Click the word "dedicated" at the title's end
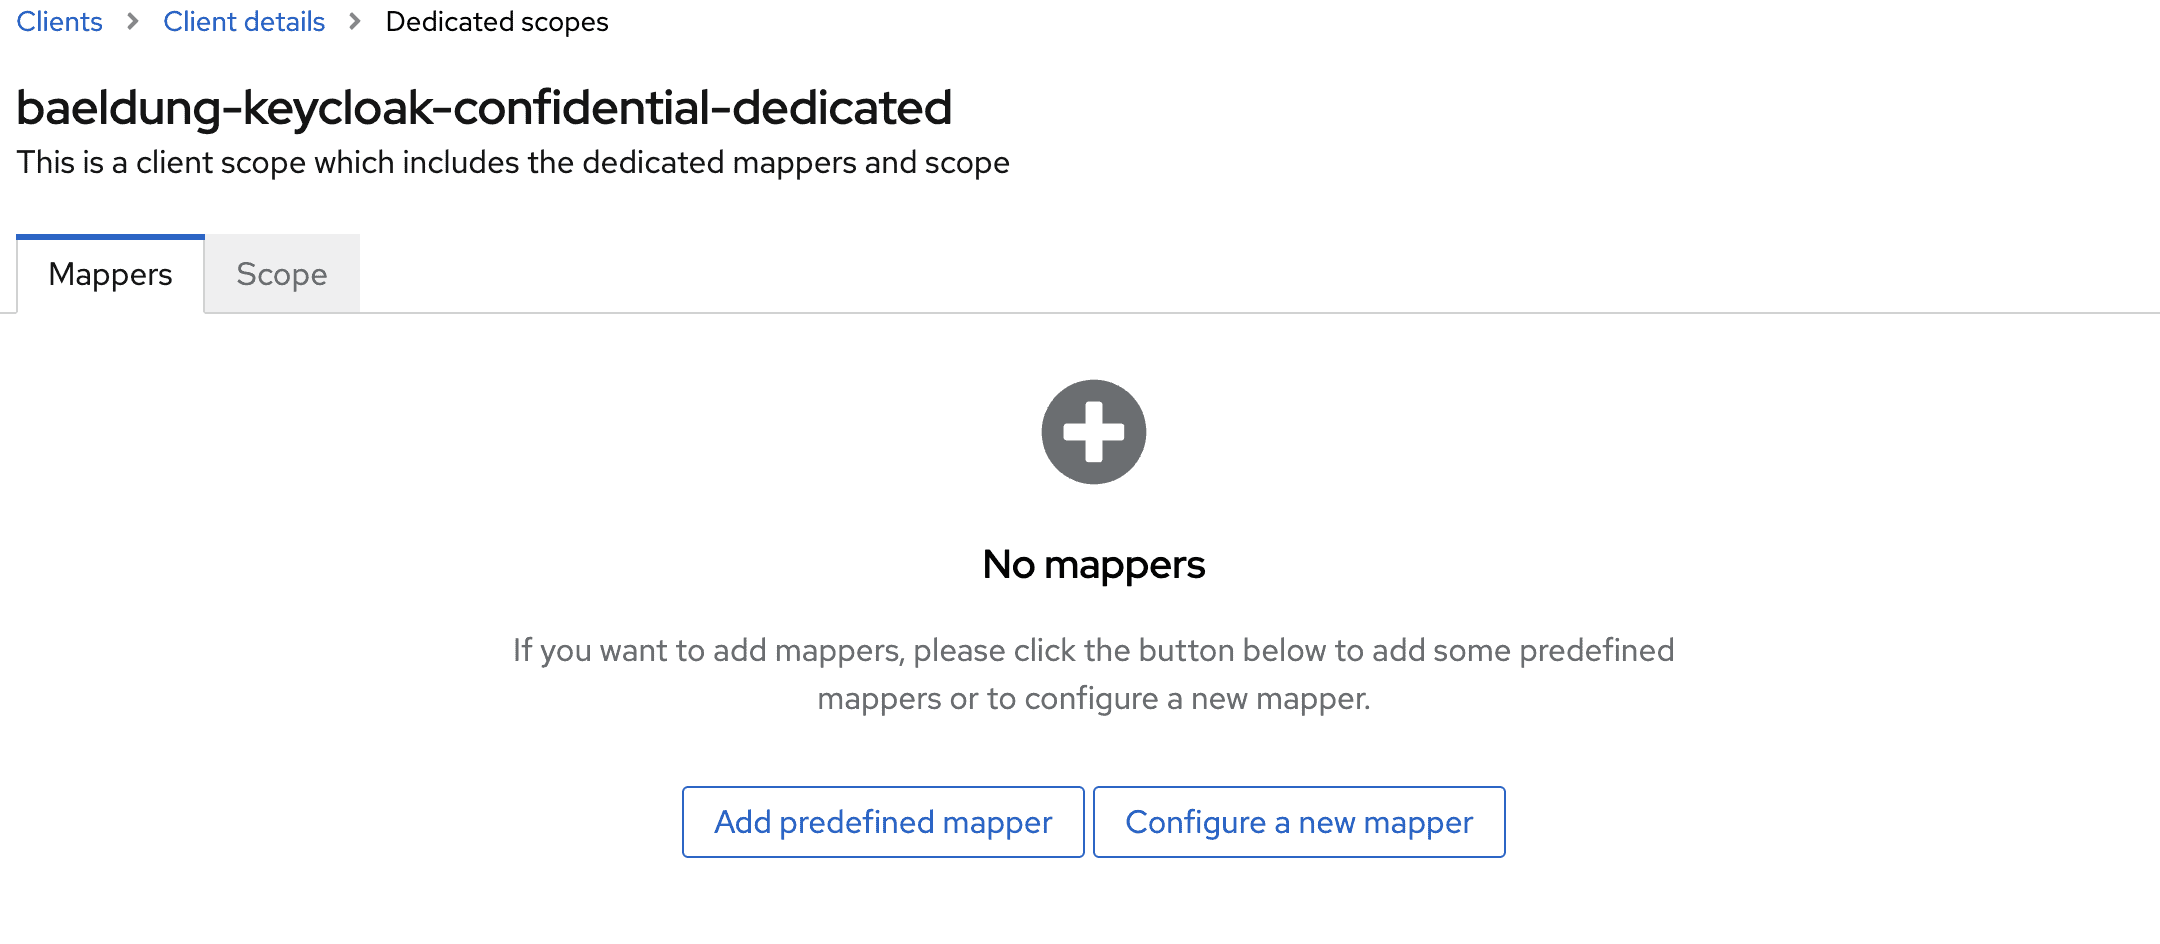The image size is (2160, 944). [x=841, y=108]
